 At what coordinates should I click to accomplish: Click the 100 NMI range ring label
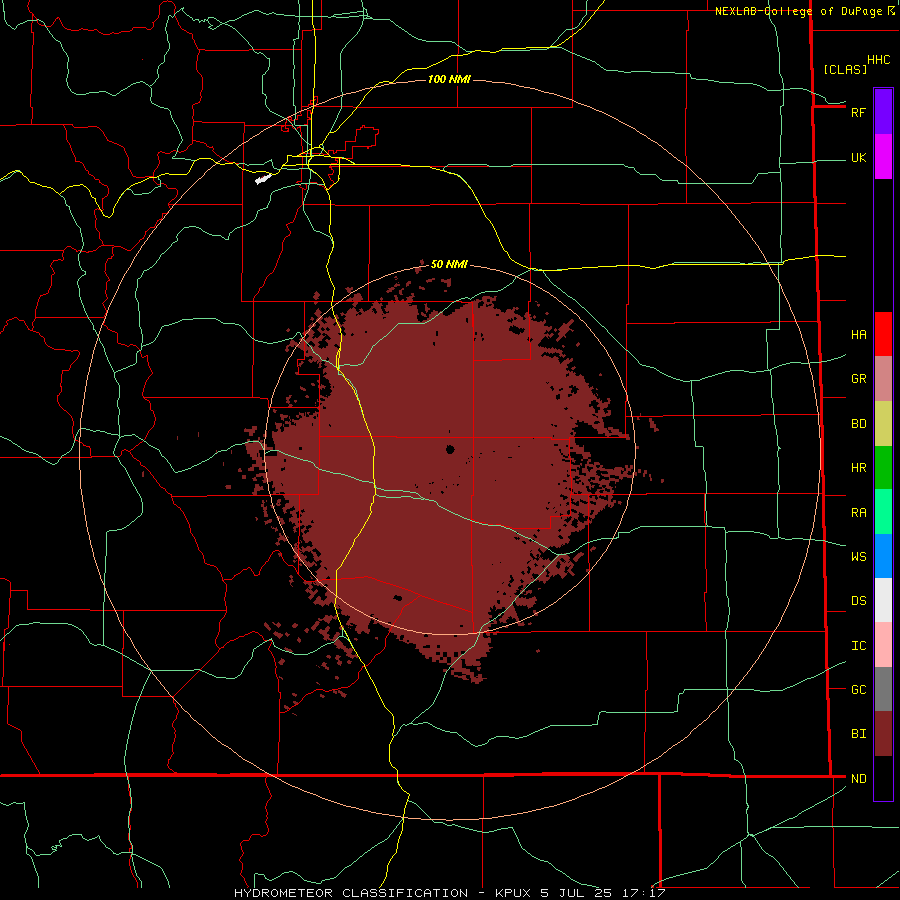(449, 79)
